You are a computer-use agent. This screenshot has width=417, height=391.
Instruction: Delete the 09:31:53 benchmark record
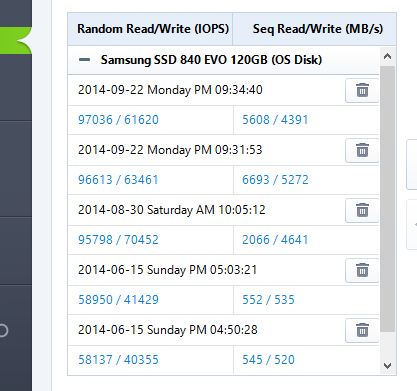[362, 150]
